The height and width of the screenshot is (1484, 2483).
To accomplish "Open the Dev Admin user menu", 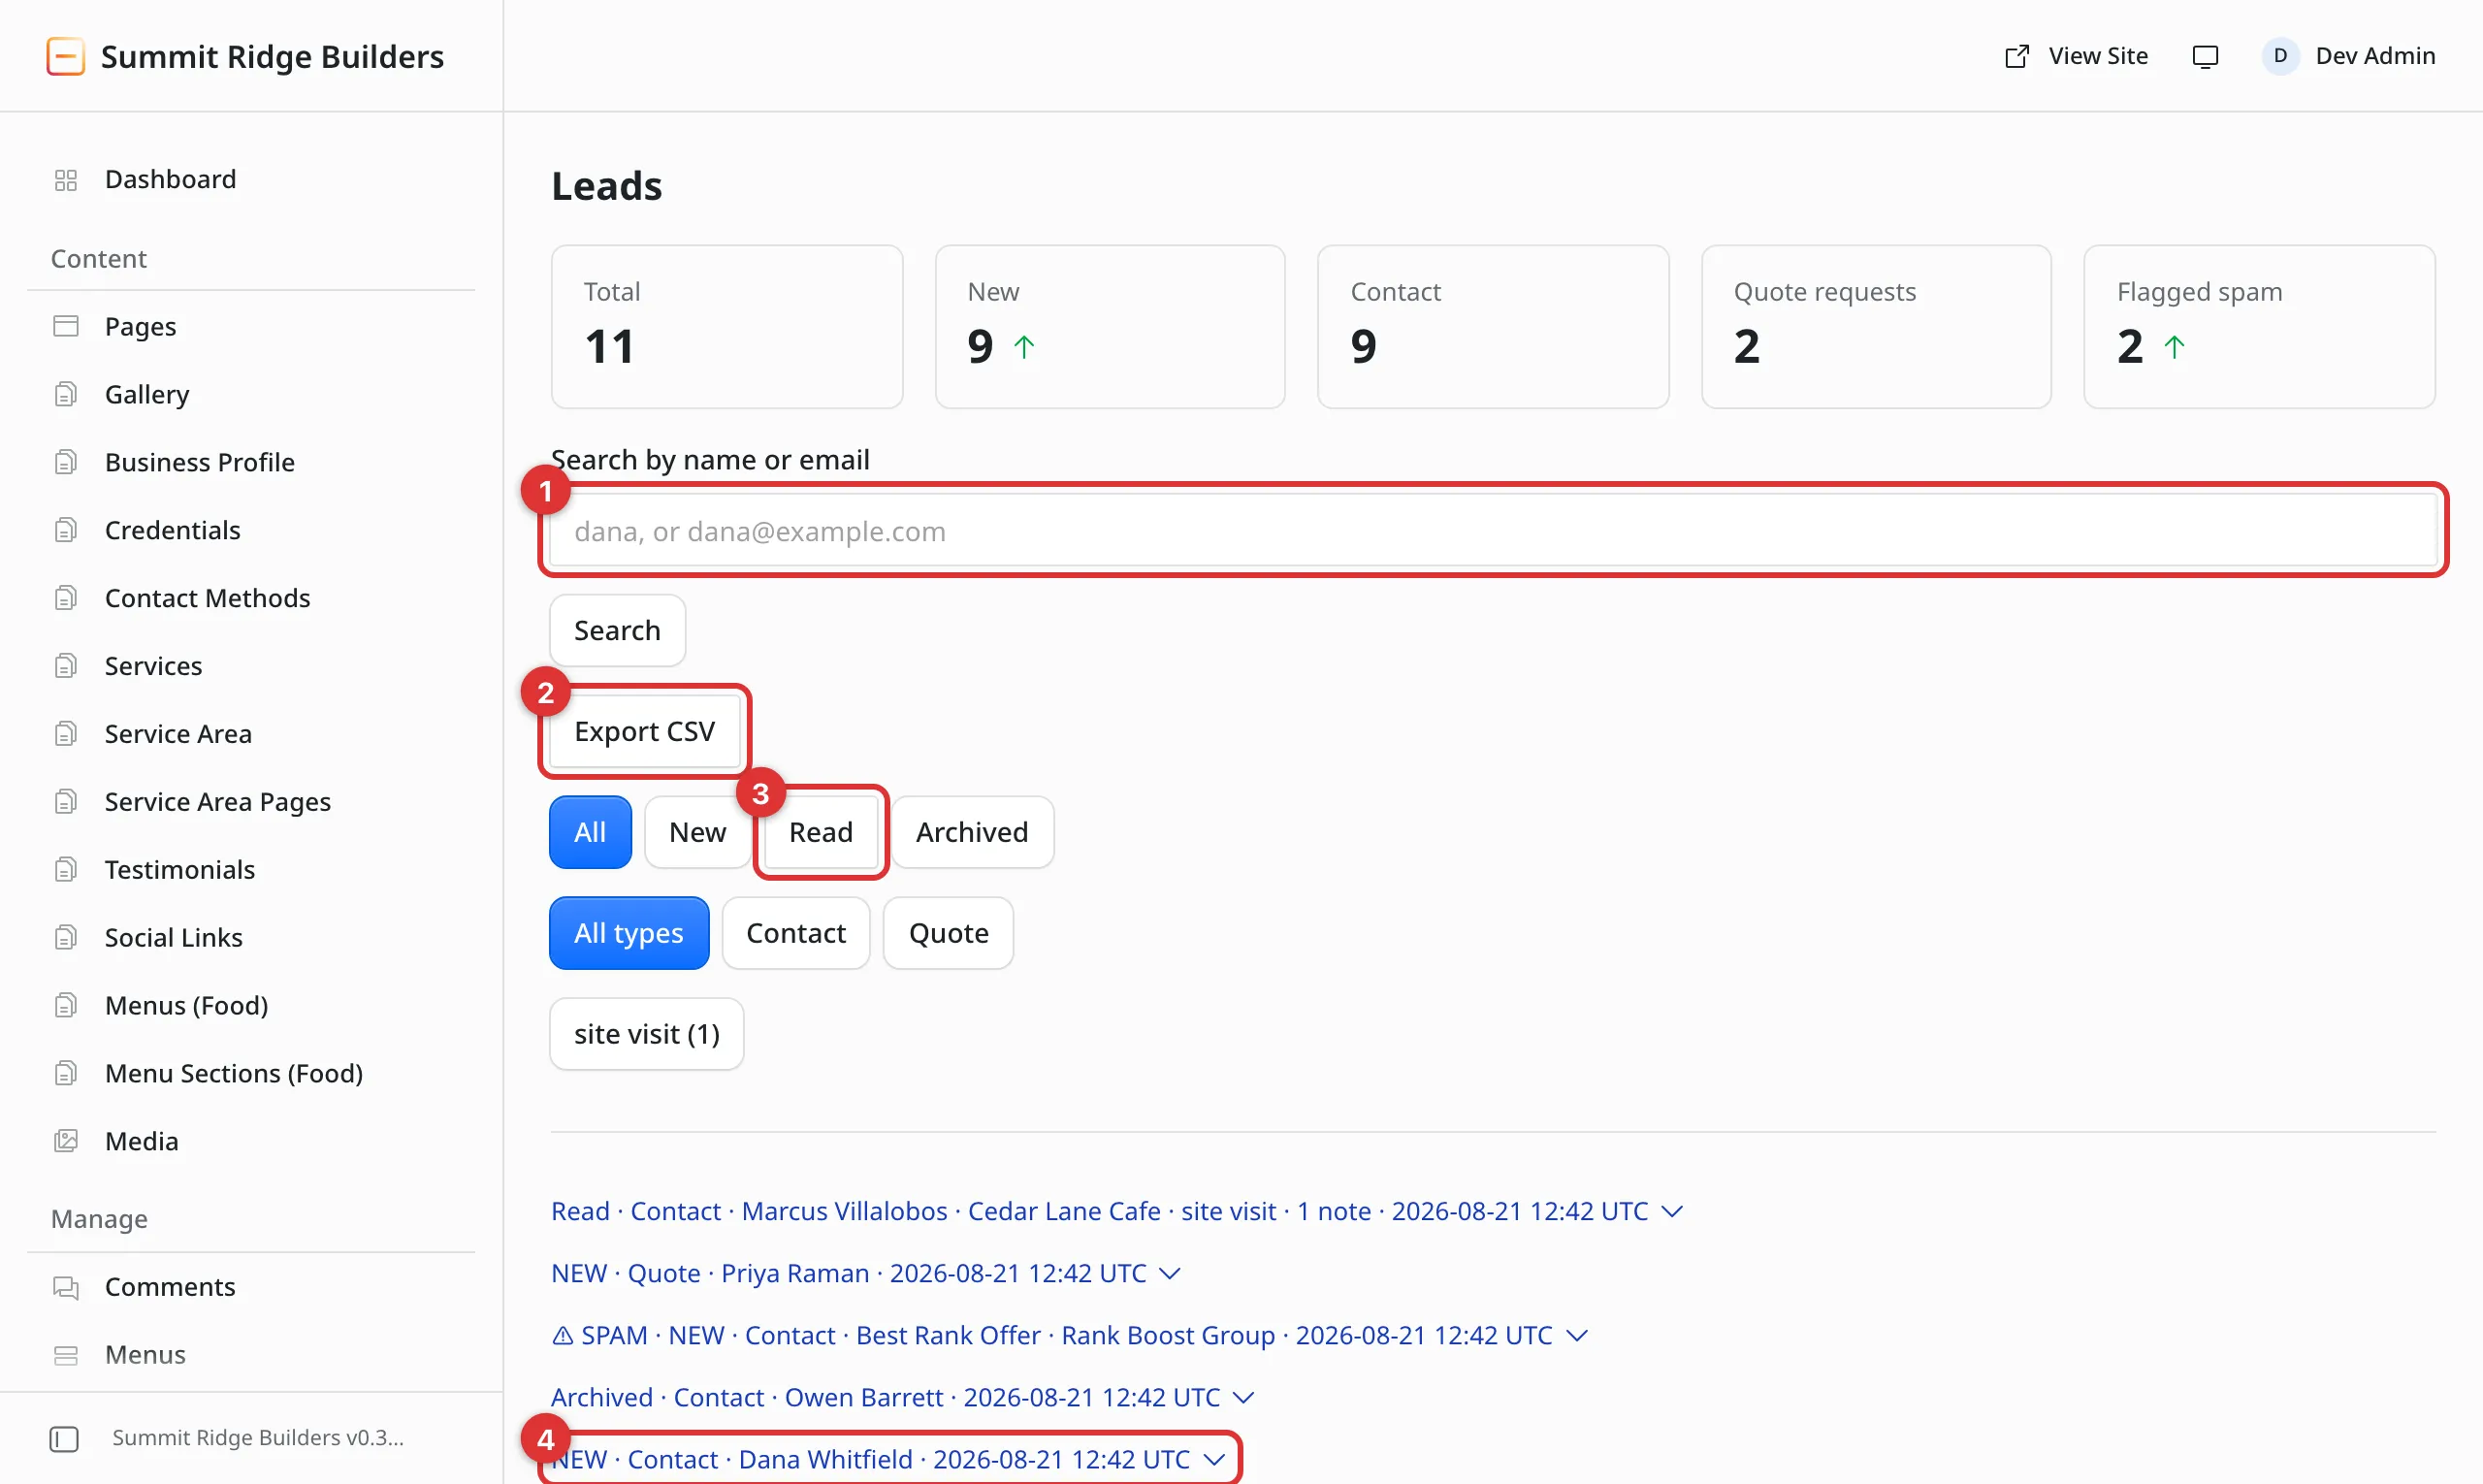I will pos(2348,56).
